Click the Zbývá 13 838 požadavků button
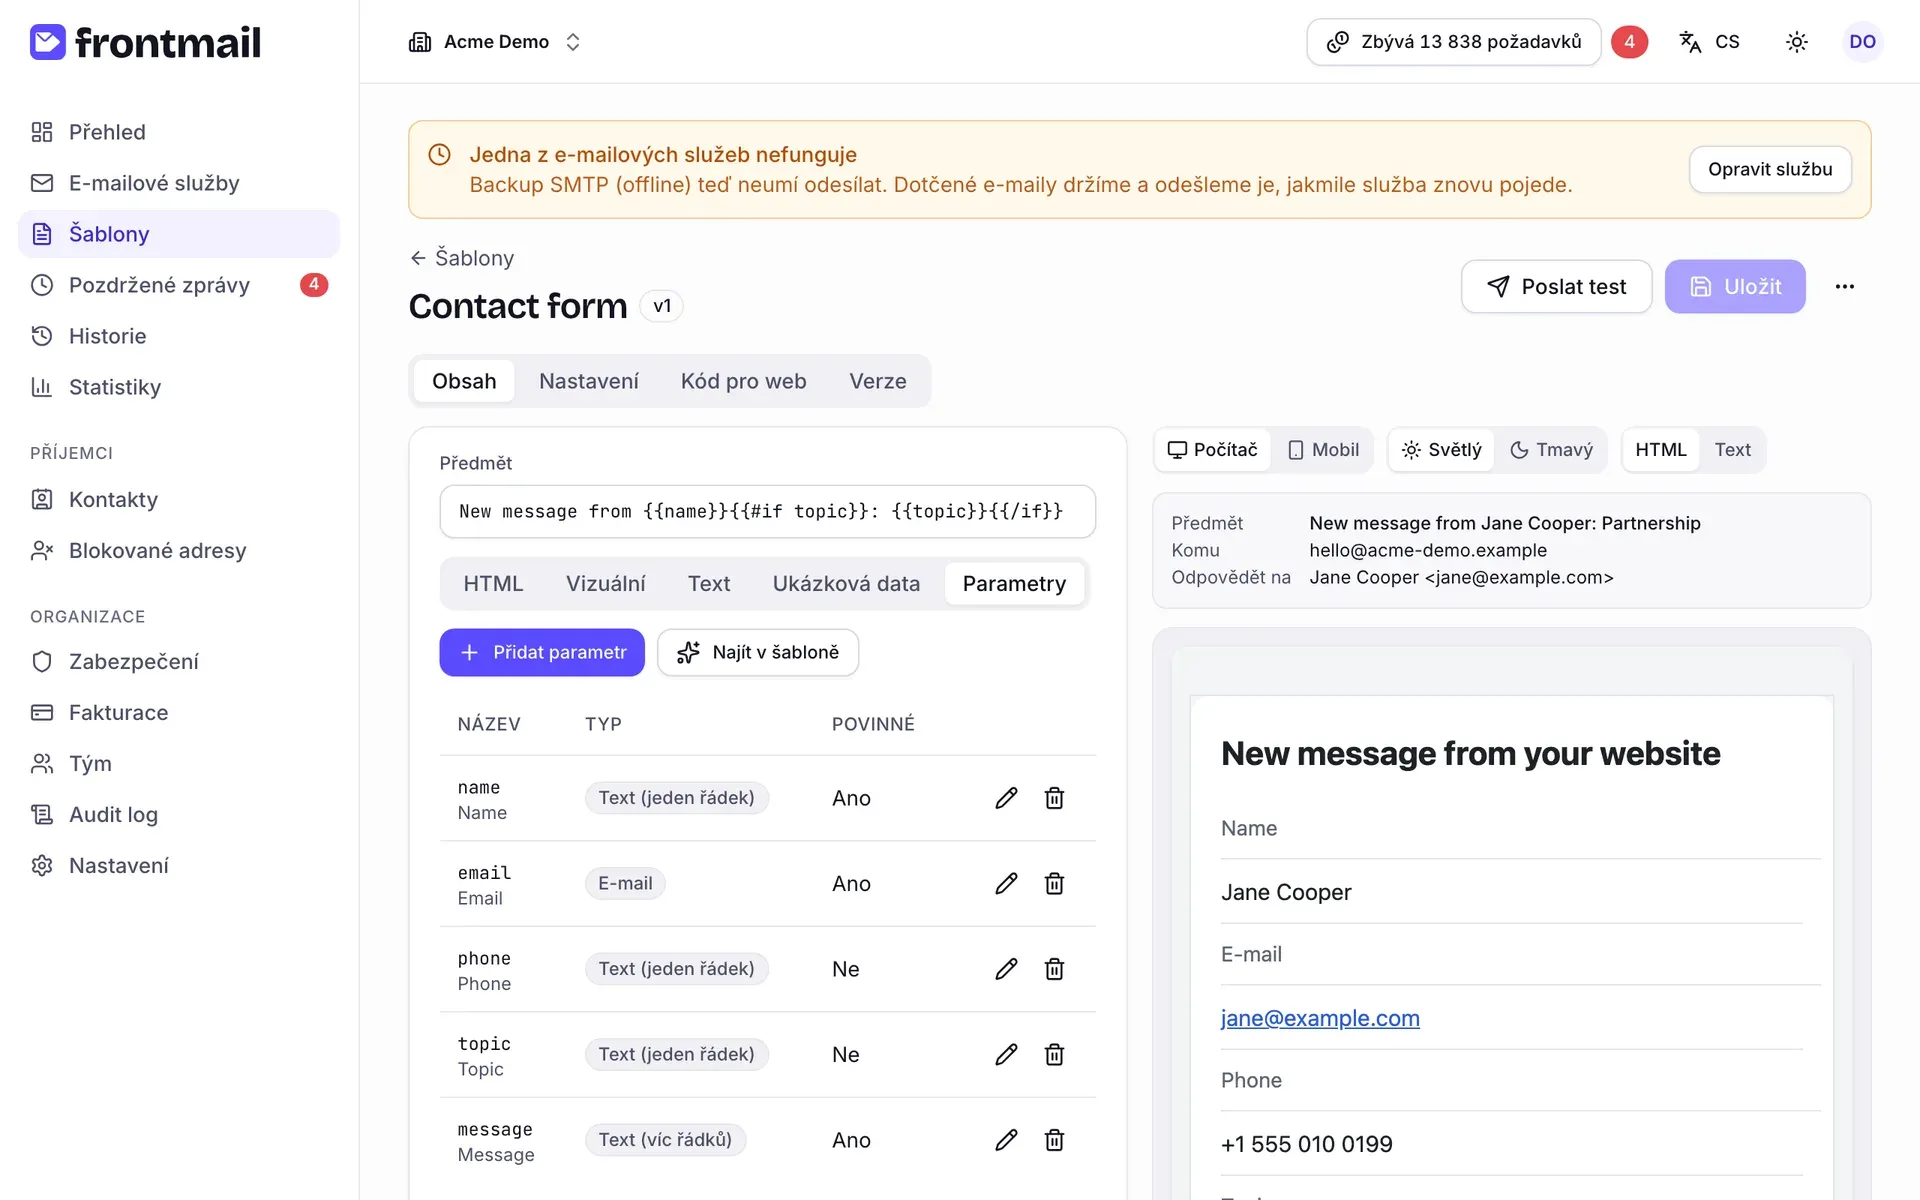Screen dimensions: 1920x1200 (x=1454, y=42)
